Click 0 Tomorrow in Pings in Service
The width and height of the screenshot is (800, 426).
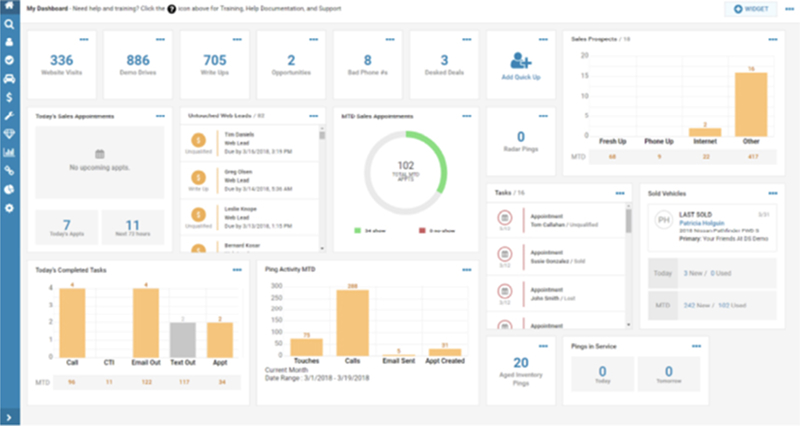[x=669, y=371]
